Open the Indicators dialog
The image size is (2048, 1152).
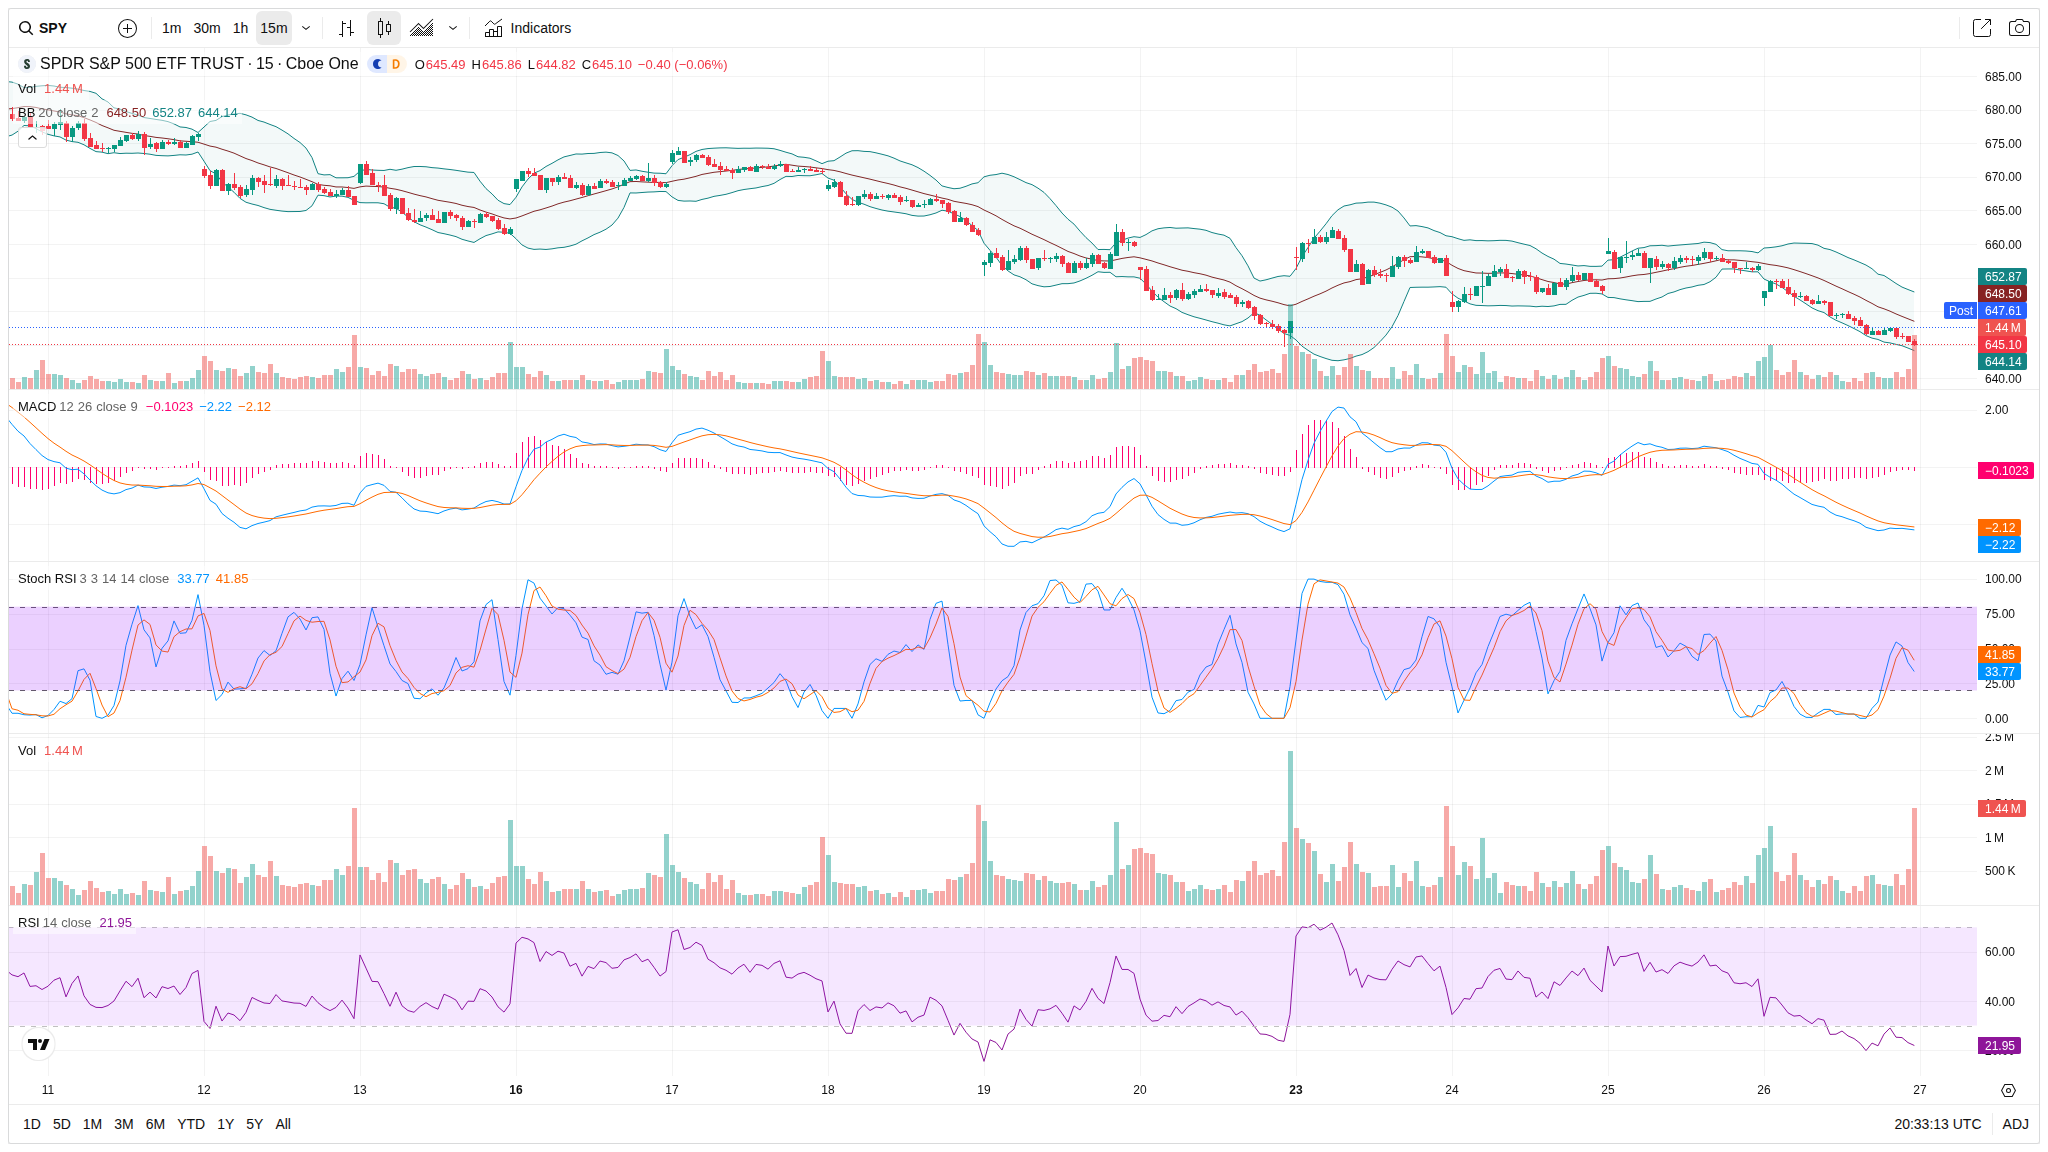[x=528, y=28]
